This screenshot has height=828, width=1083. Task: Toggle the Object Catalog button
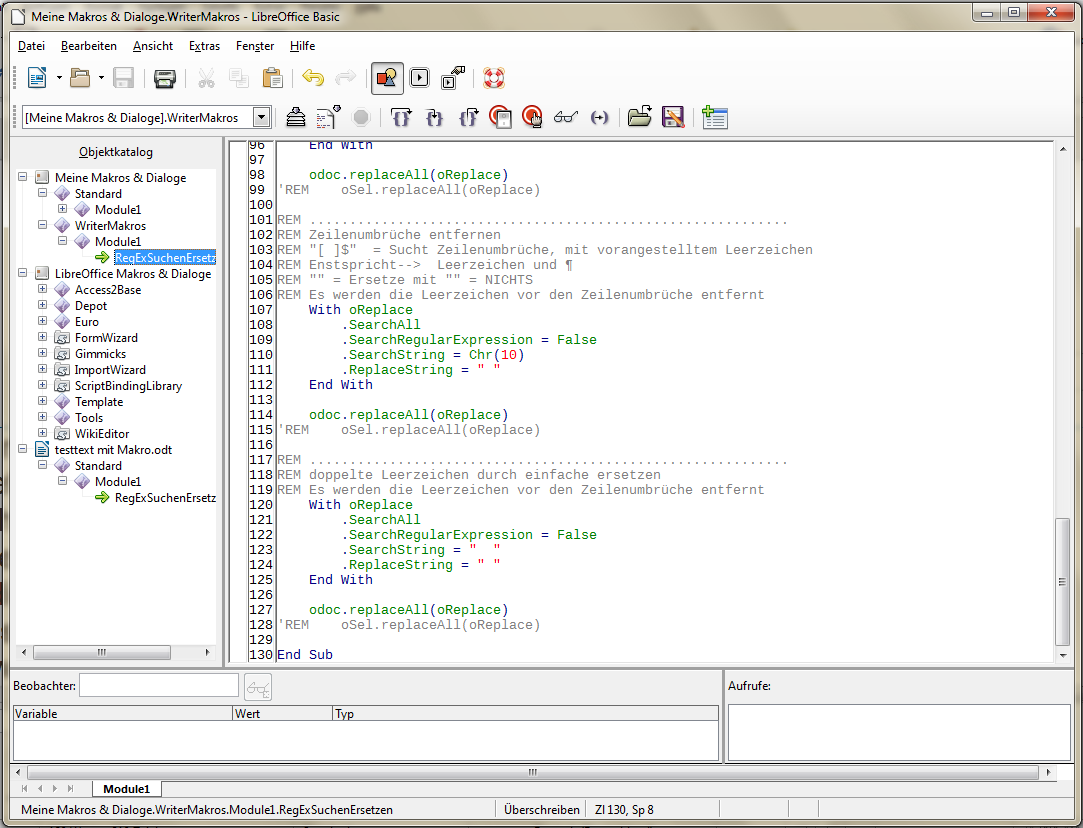[387, 78]
